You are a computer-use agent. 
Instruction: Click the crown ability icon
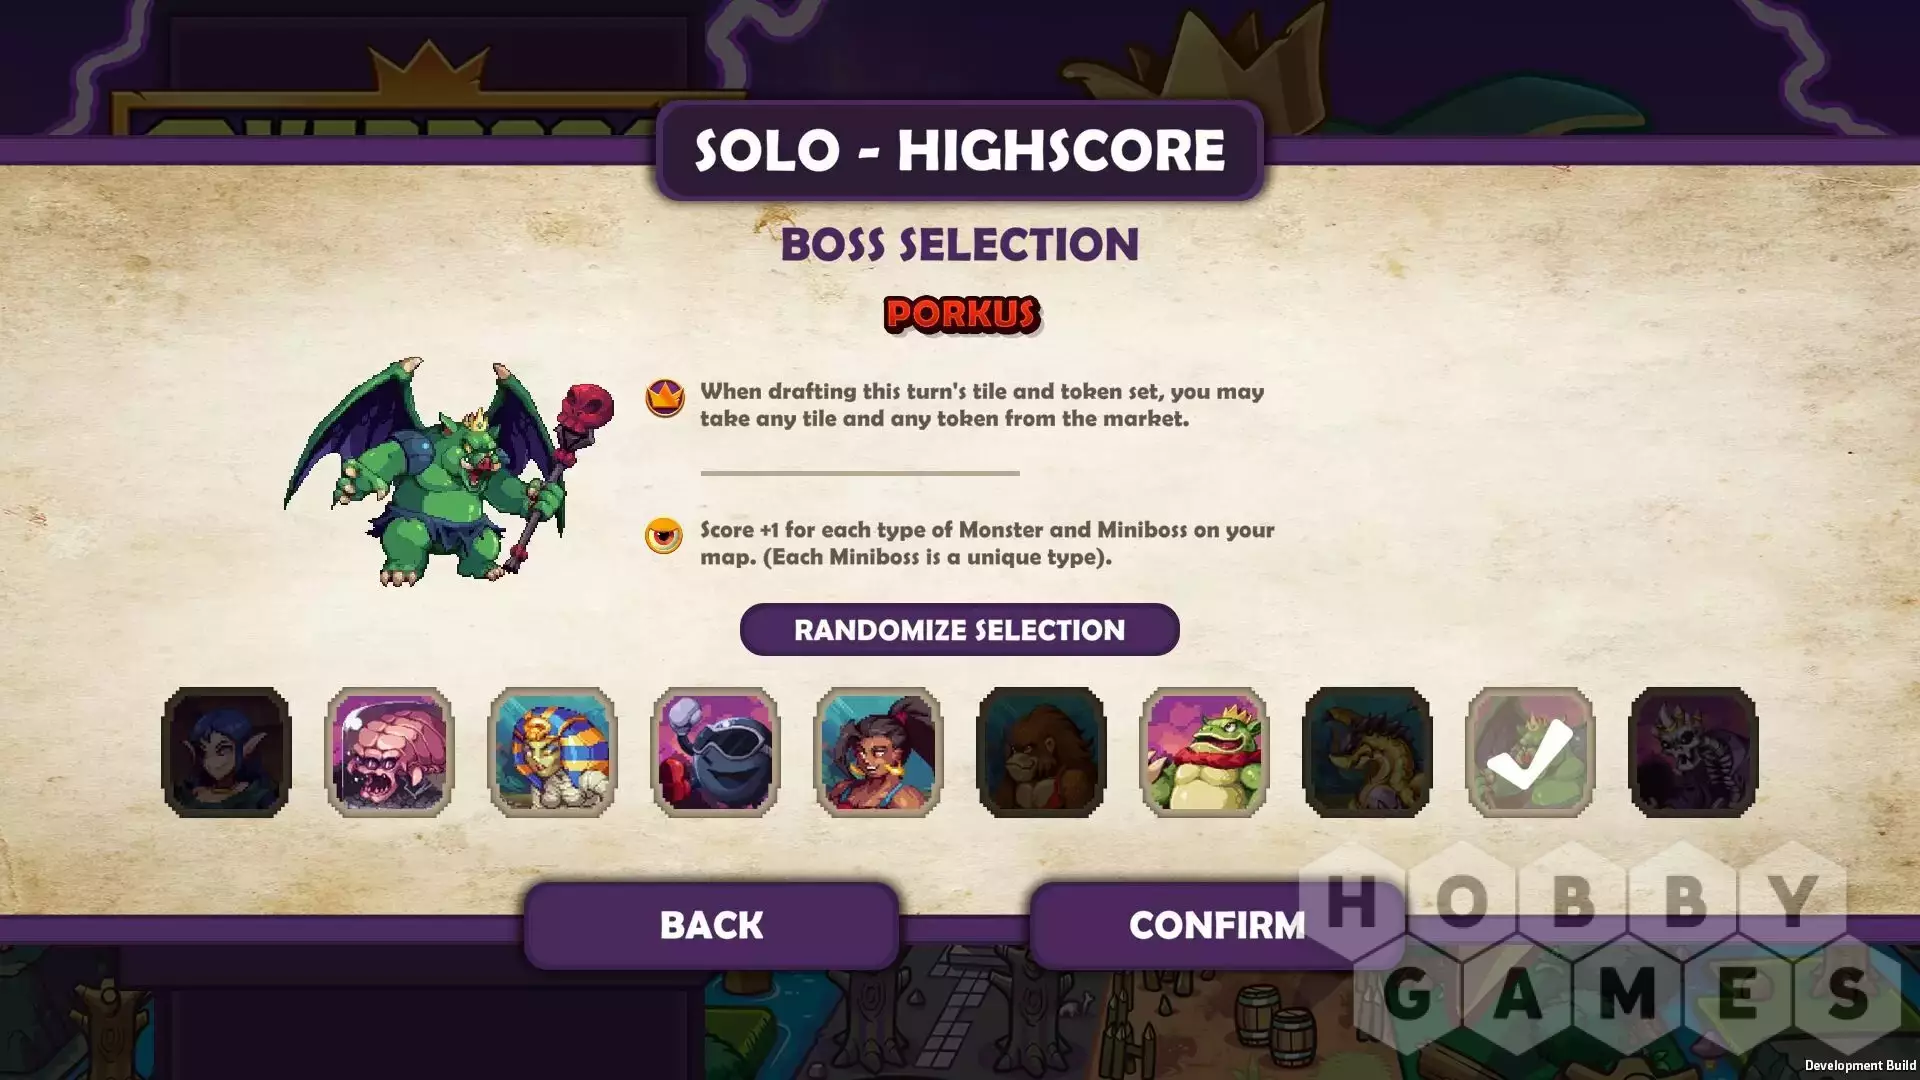665,398
